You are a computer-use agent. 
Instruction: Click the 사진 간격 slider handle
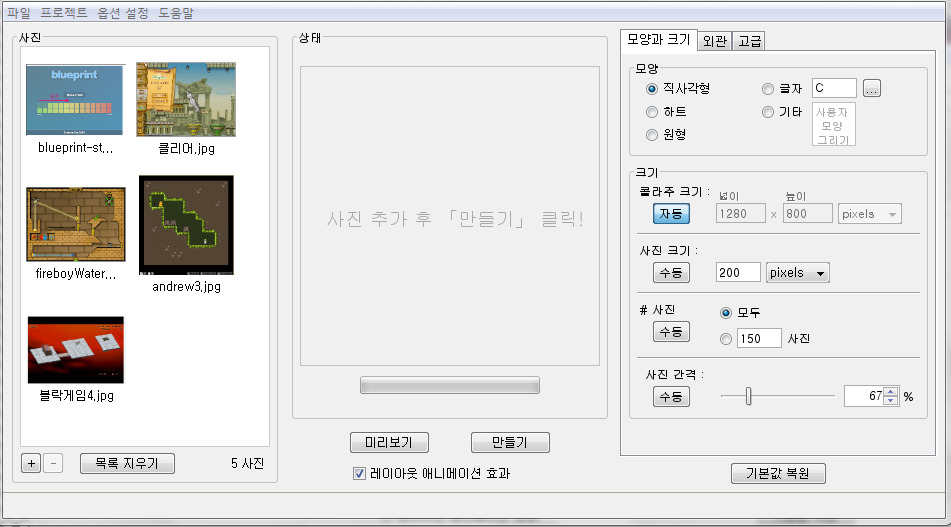pyautogui.click(x=748, y=396)
